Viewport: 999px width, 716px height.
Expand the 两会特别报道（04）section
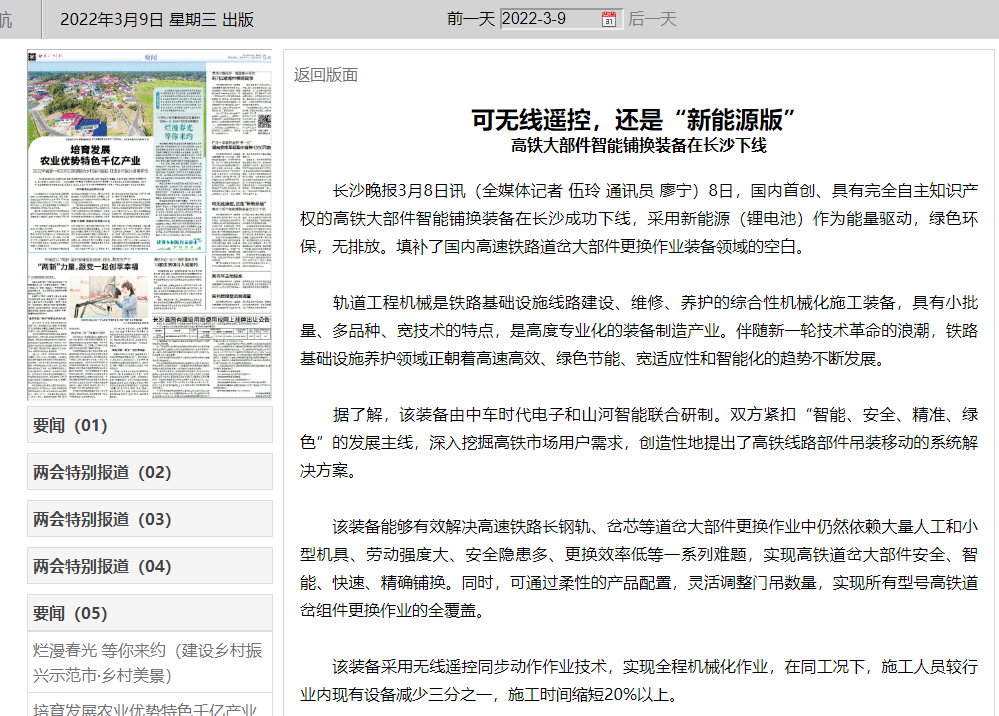(x=149, y=567)
